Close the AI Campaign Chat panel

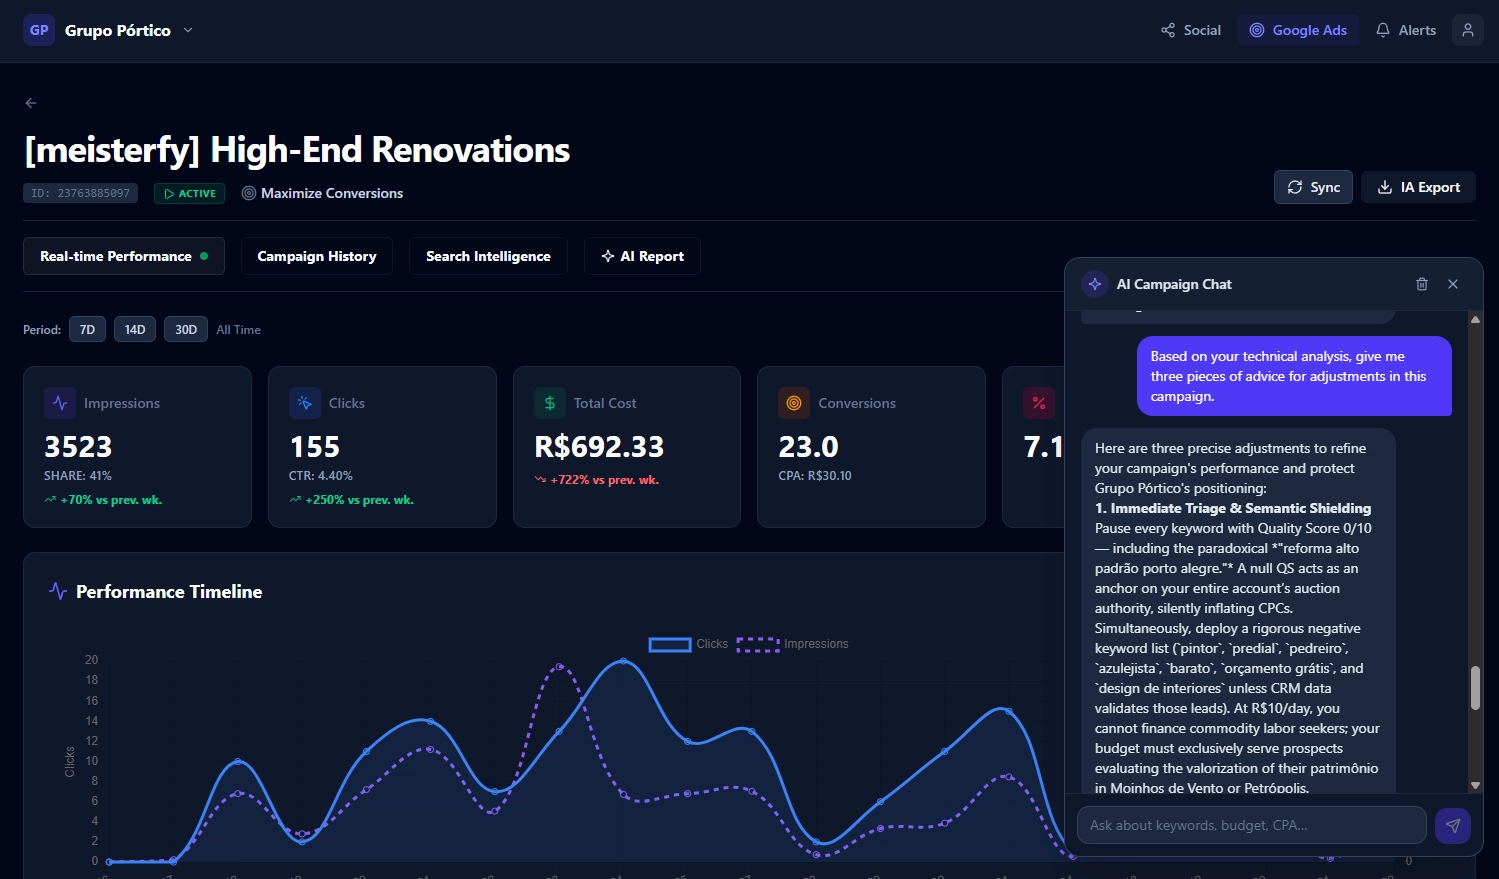pos(1453,284)
